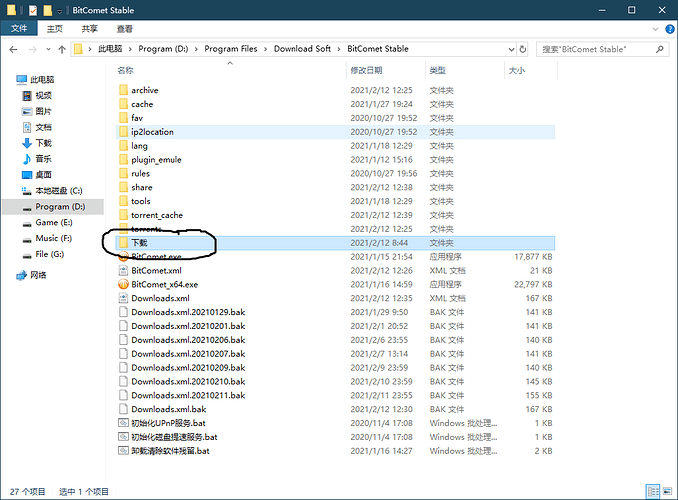Screen dimensions: 678x500
Task: Select the 卸载清除软件残留.bat batch file
Action: pos(170,451)
